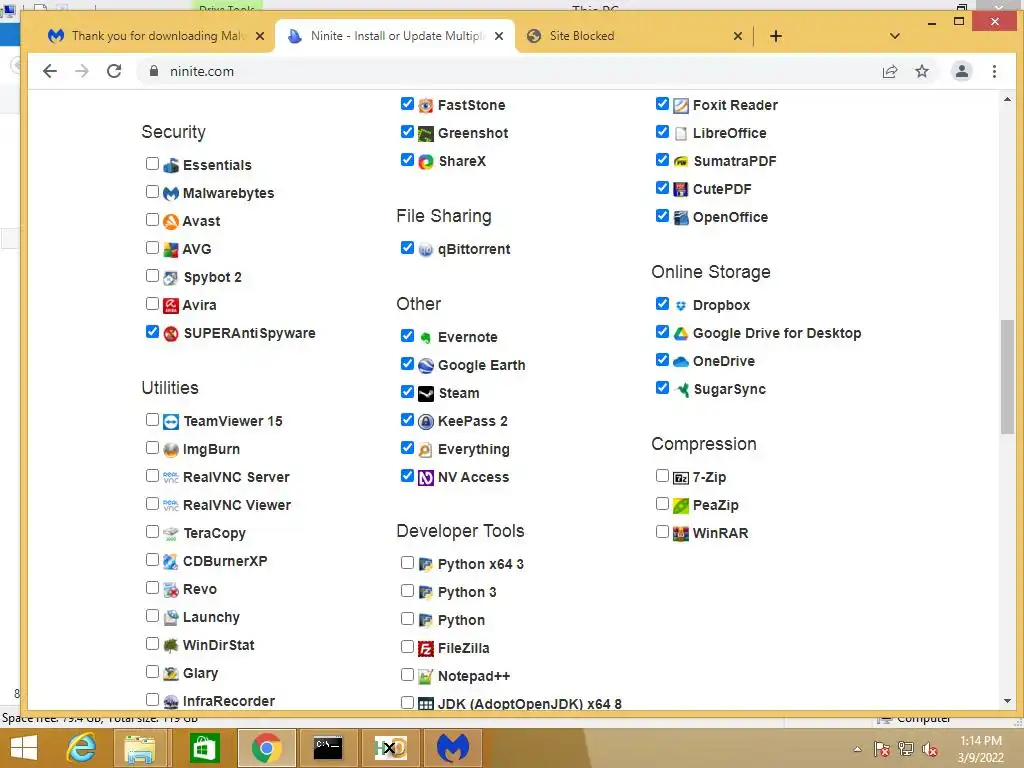Image resolution: width=1024 pixels, height=768 pixels.
Task: Show hidden system tray icons arrow
Action: pos(857,749)
